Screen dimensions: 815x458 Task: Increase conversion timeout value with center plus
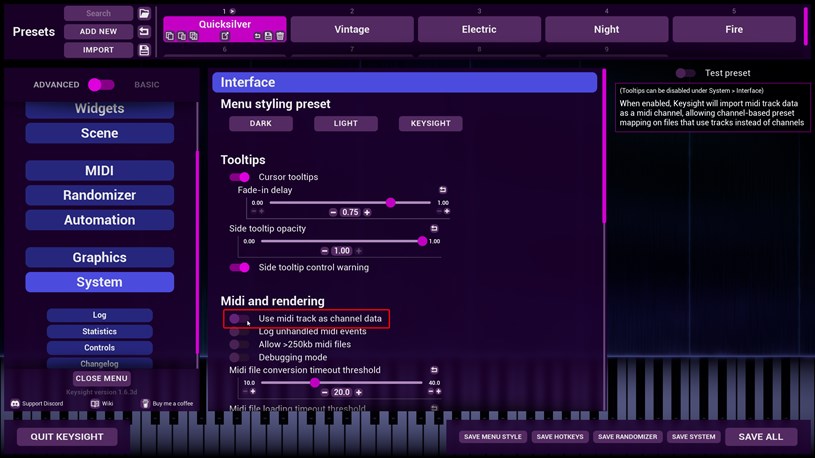click(359, 392)
